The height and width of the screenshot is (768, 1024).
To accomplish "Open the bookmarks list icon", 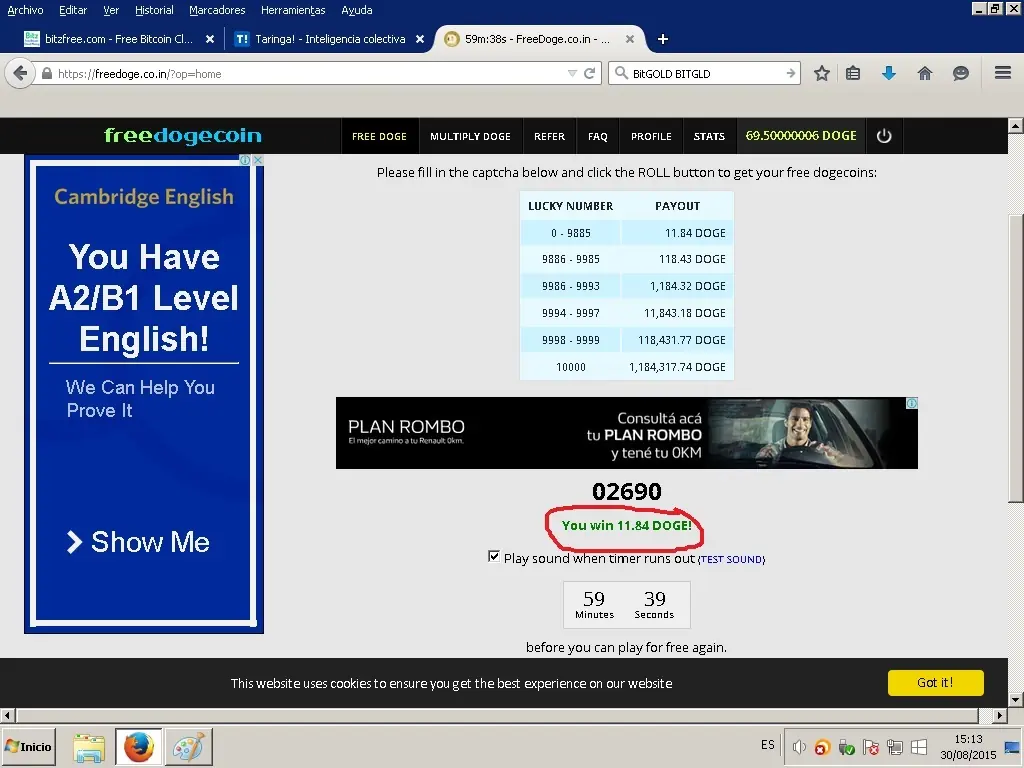I will pos(853,73).
